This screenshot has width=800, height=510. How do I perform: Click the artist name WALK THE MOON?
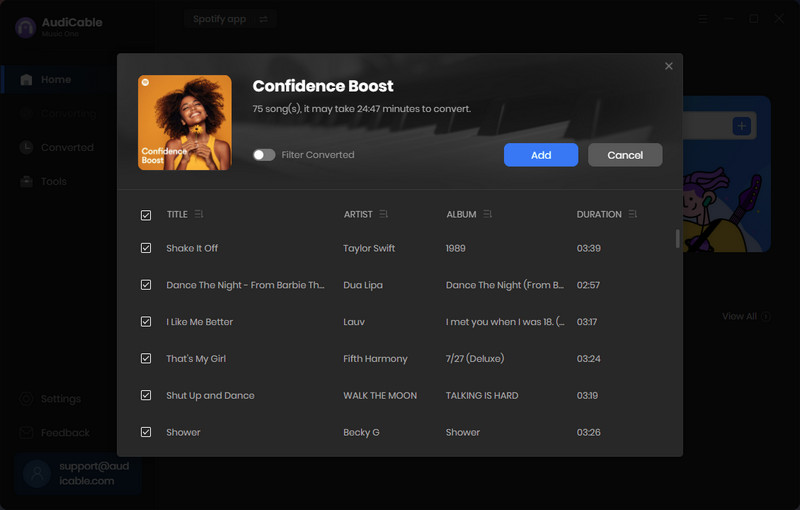pos(380,396)
